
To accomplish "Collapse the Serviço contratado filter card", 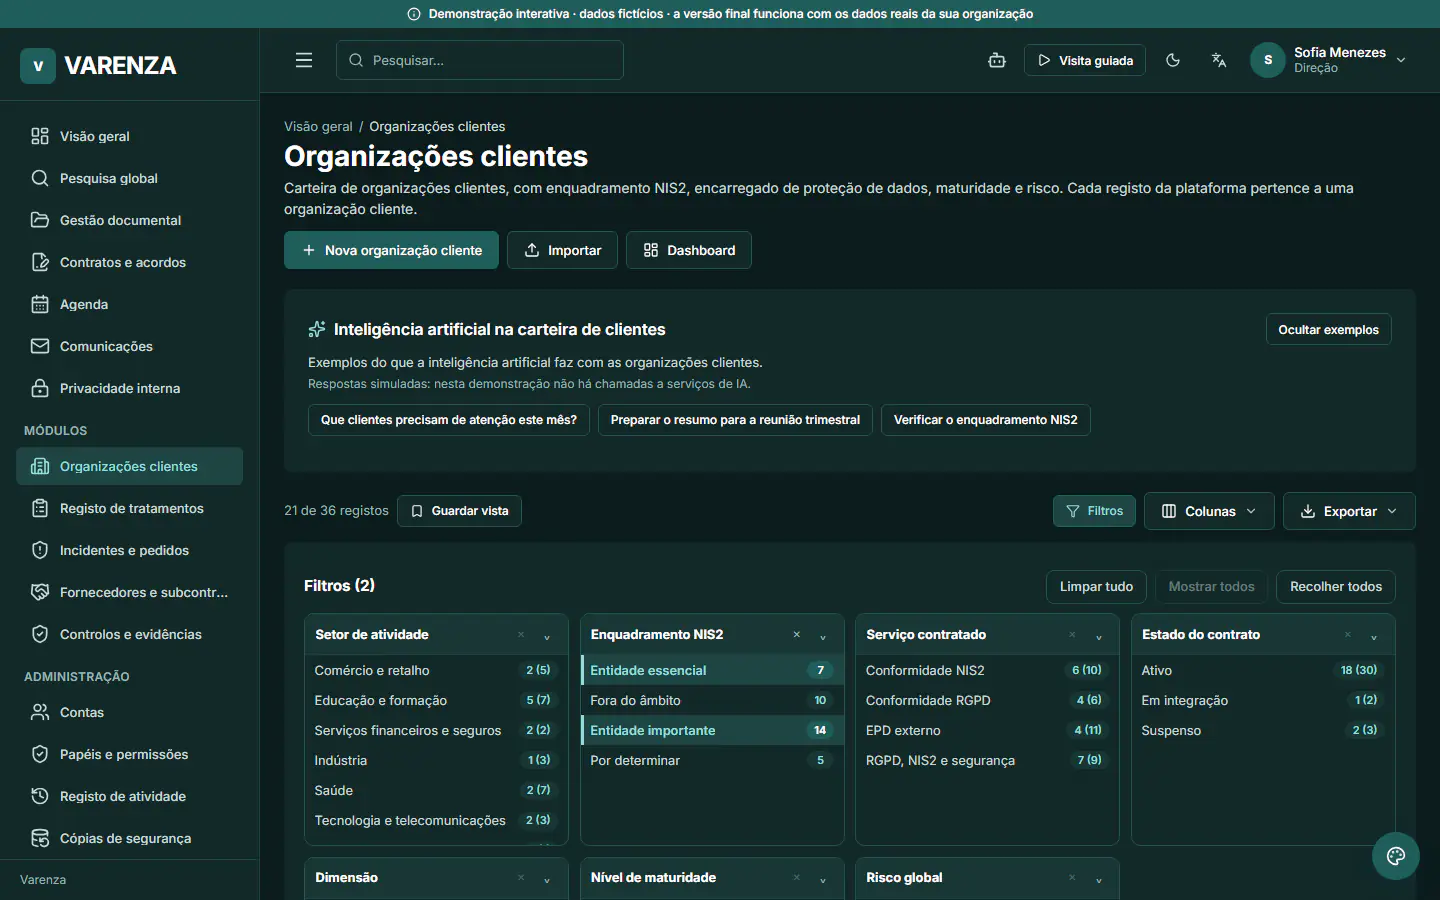I will pos(1099,636).
